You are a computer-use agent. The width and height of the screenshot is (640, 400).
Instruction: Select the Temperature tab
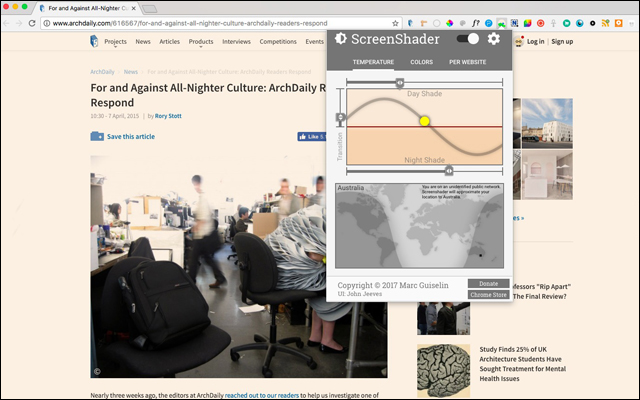372,62
